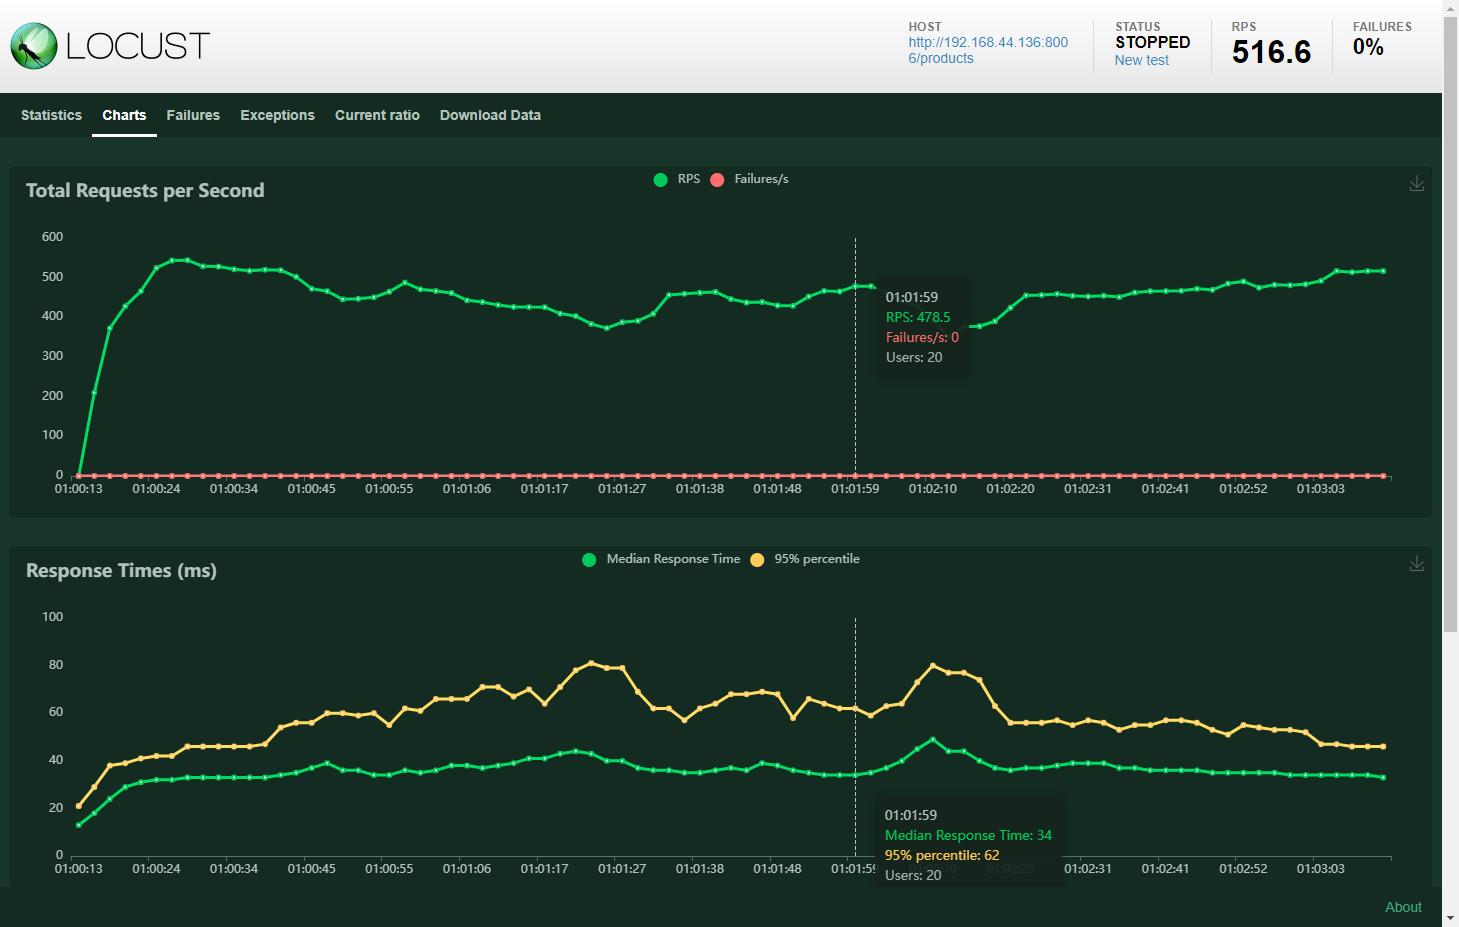Click the RPS: 478.5 tooltip value
The width and height of the screenshot is (1459, 927).
point(918,317)
